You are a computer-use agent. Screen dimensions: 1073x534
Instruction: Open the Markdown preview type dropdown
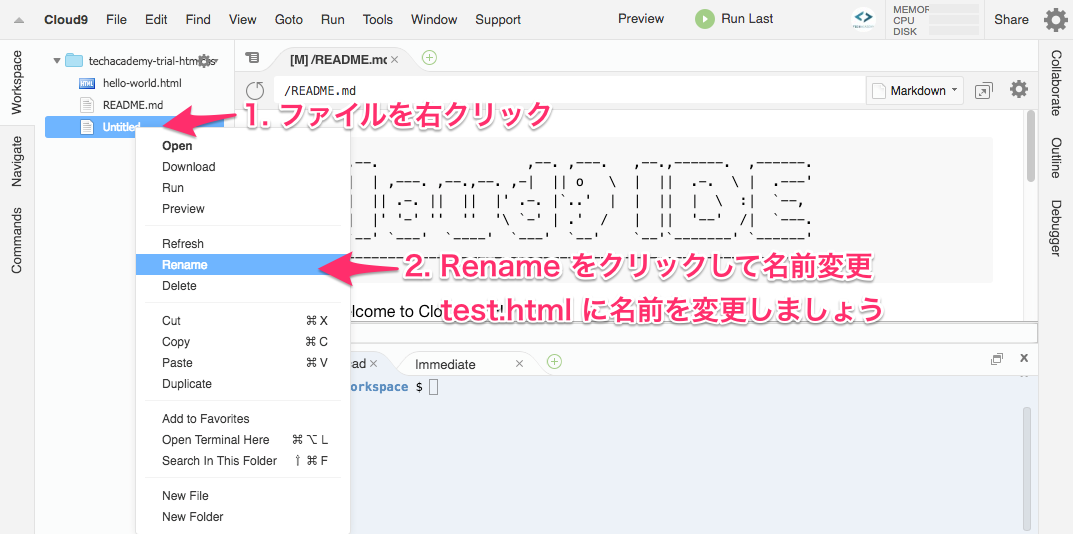pyautogui.click(x=916, y=91)
